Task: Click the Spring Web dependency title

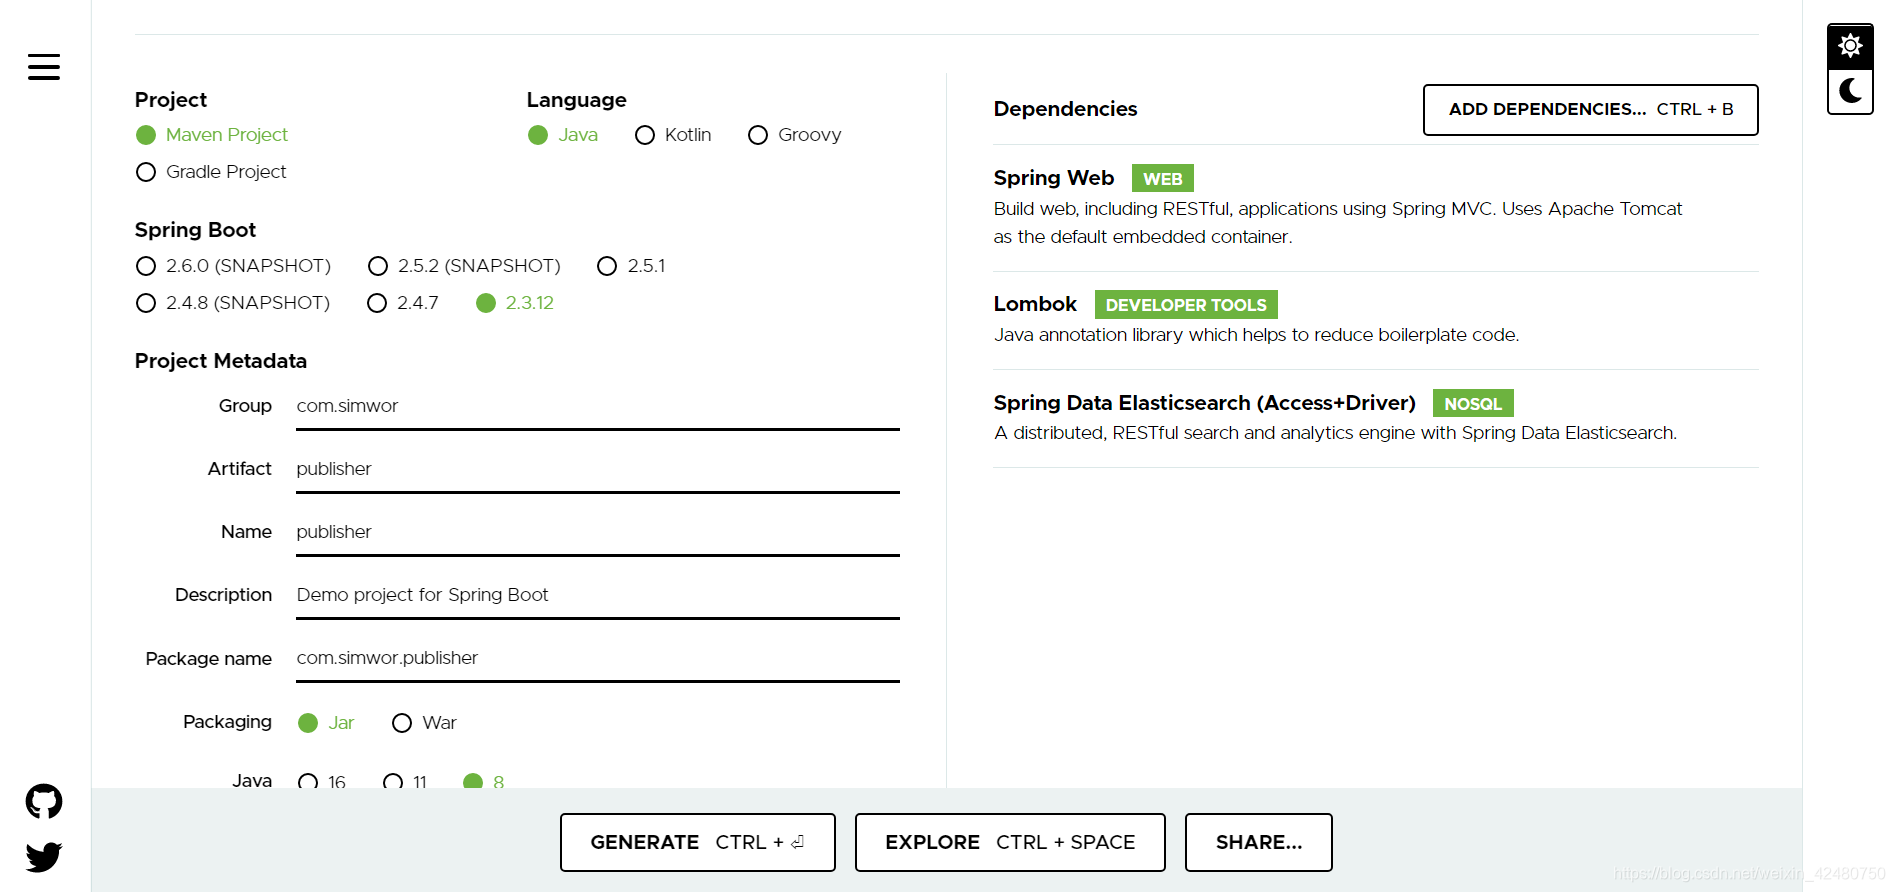Action: [x=1053, y=178]
